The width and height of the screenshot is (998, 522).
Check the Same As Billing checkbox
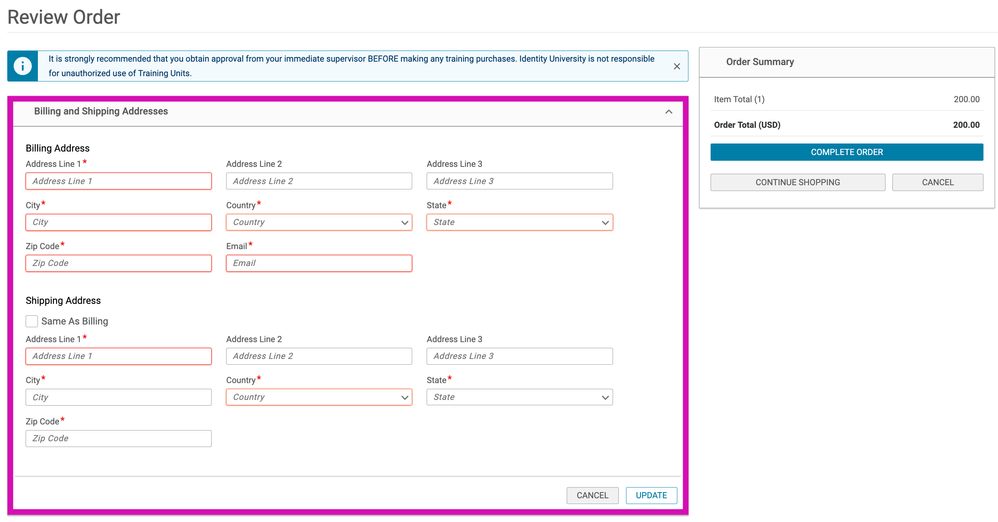(x=32, y=321)
